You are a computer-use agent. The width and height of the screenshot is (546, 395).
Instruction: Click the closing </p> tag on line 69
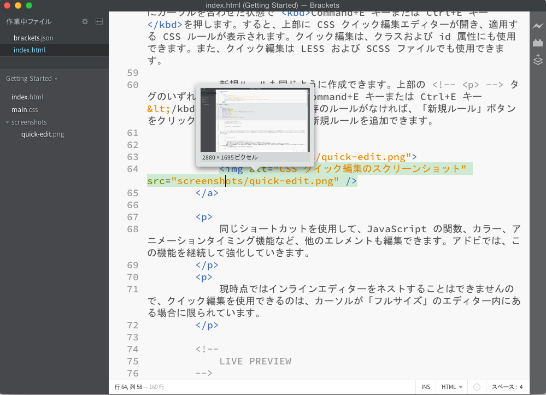coord(207,265)
